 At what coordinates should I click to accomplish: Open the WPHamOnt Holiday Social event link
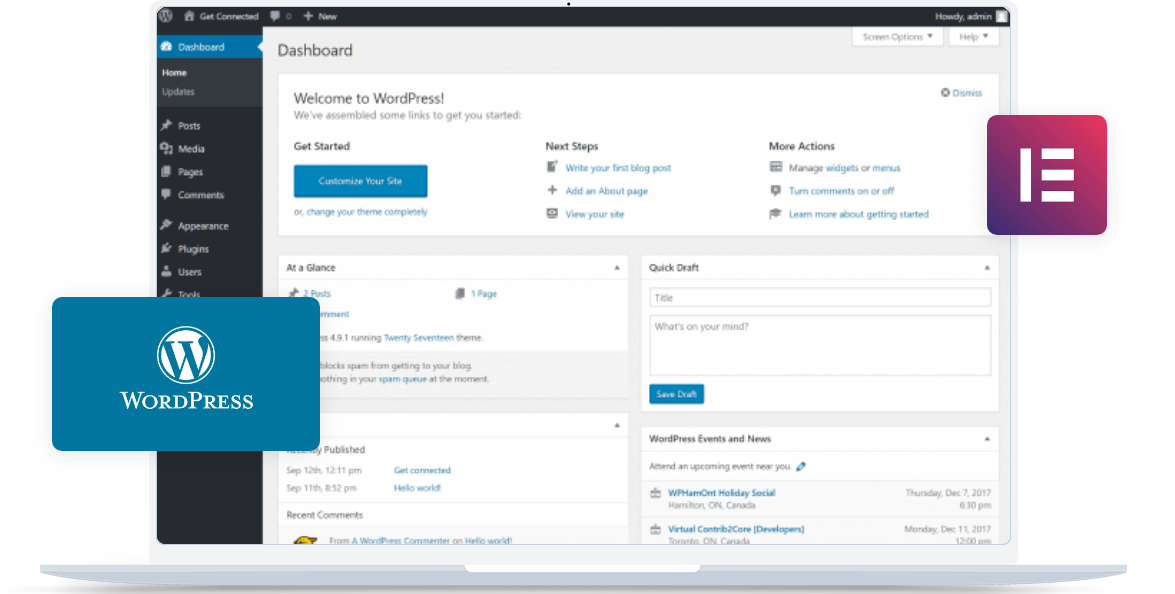[722, 493]
